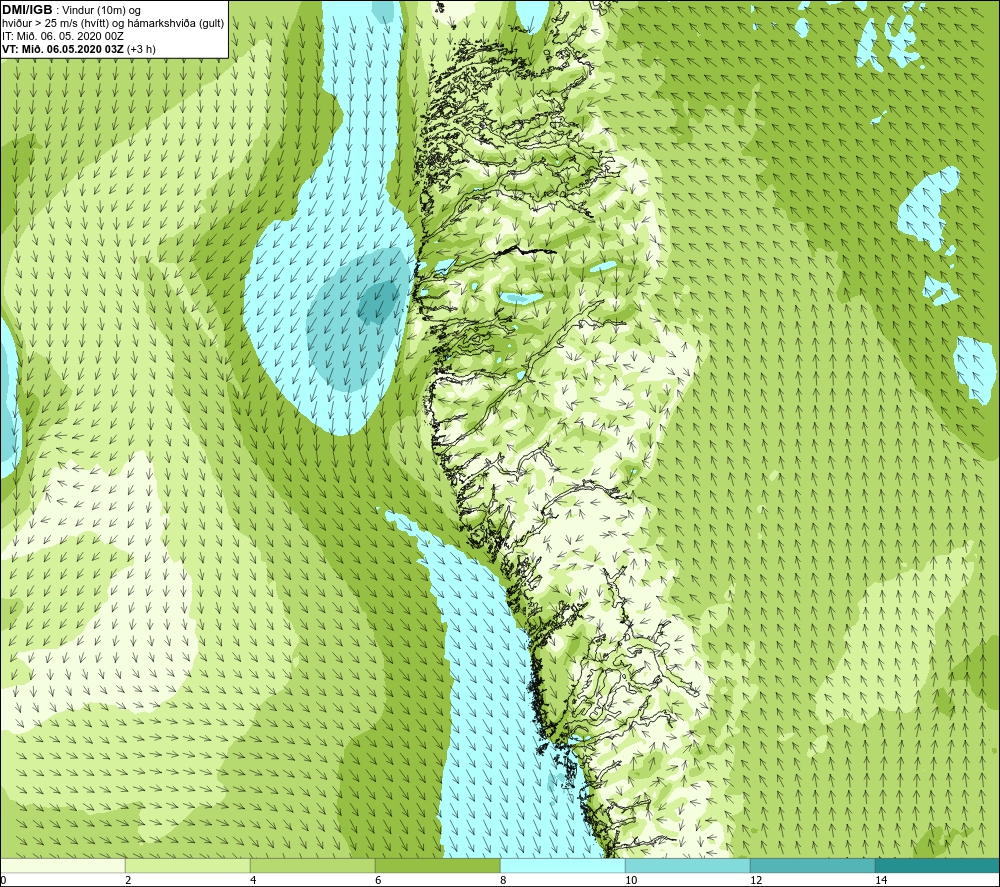Click the legend scale label "0"
The width and height of the screenshot is (1000, 887).
point(3,880)
